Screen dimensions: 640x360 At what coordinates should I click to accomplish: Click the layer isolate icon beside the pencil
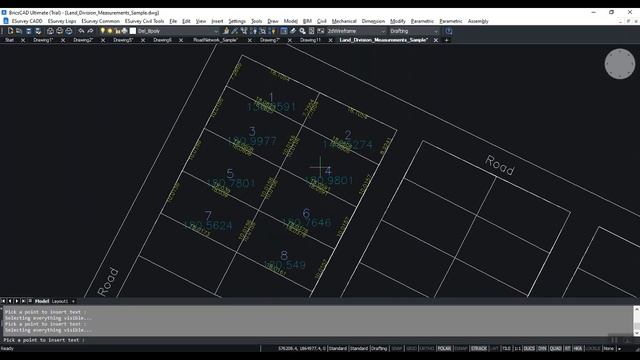coord(244,31)
